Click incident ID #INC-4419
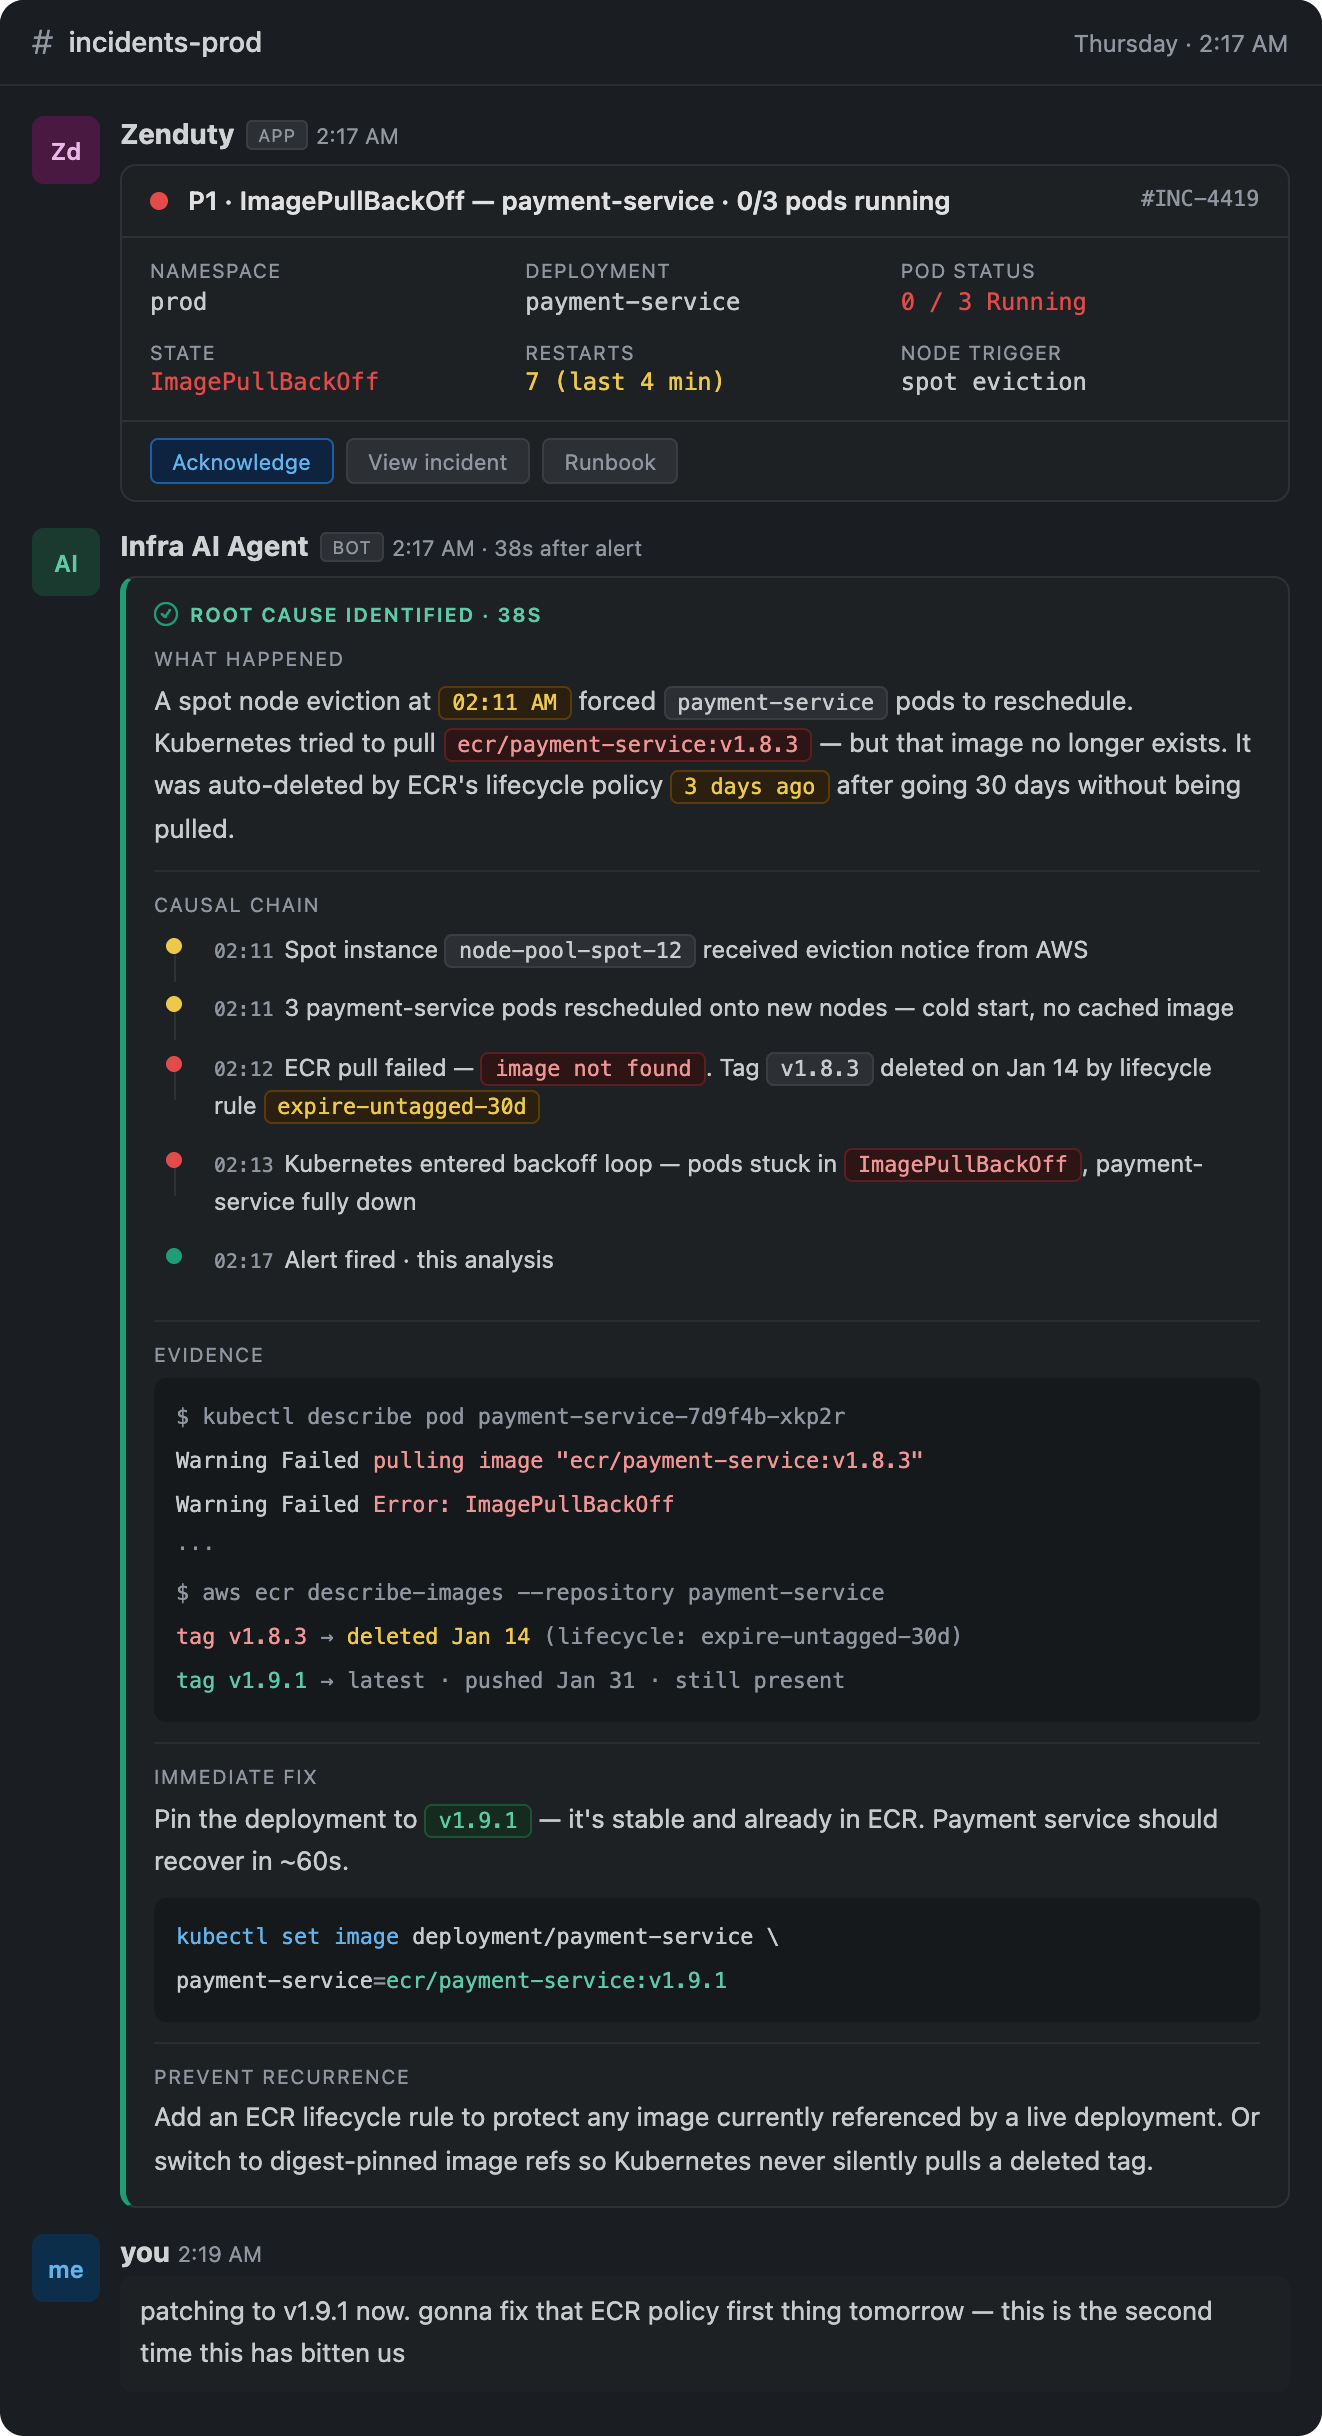 [1199, 198]
